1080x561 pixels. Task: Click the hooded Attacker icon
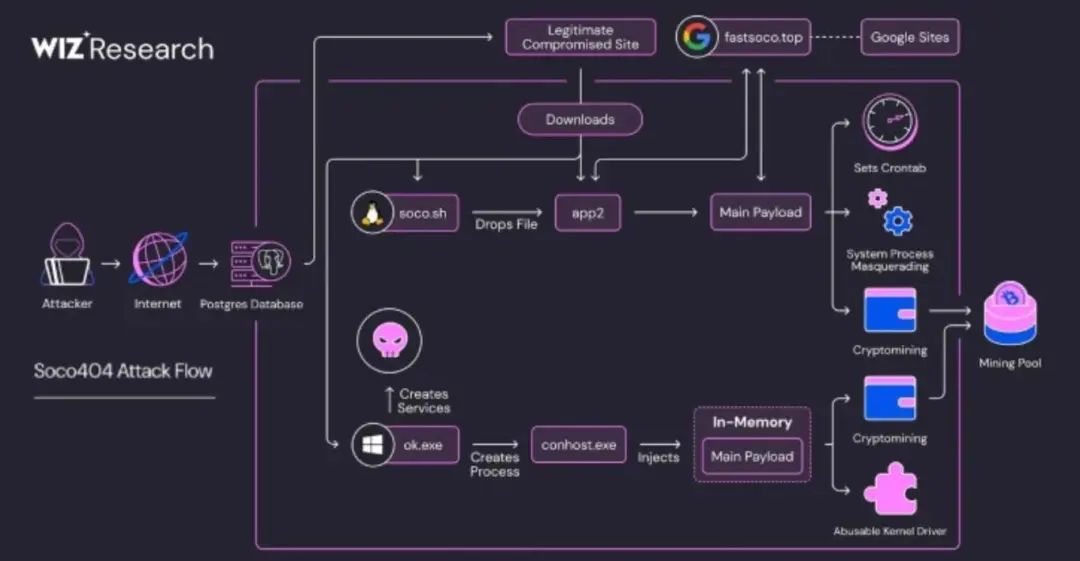(x=67, y=257)
